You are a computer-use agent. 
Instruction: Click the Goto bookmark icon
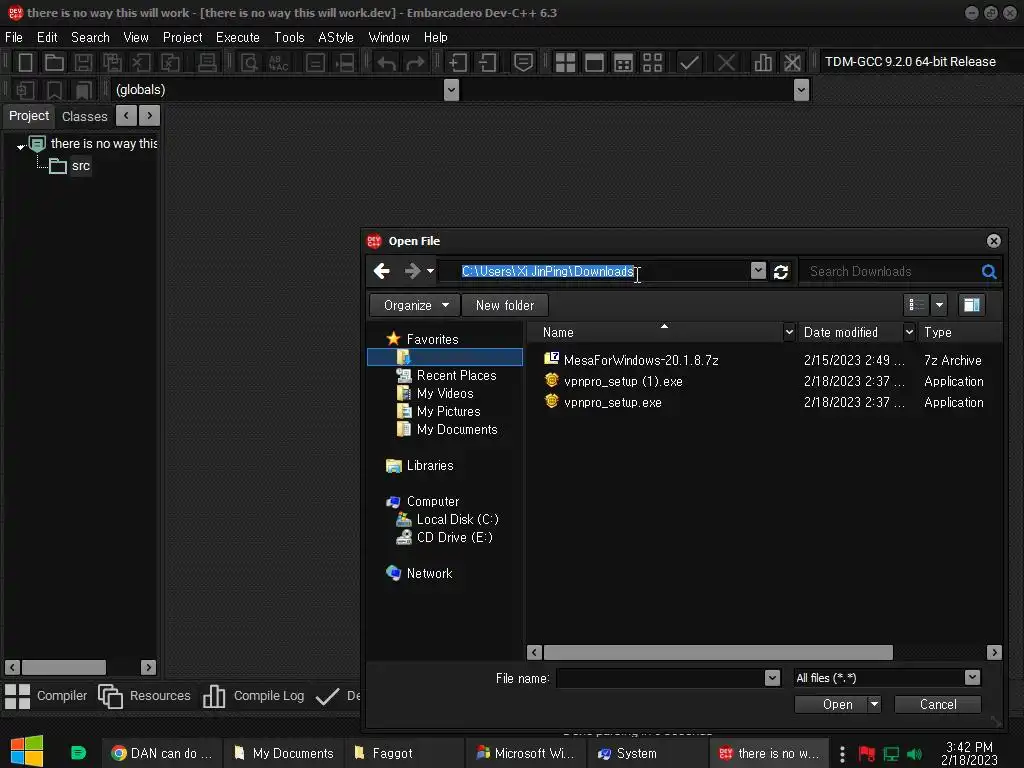(83, 90)
